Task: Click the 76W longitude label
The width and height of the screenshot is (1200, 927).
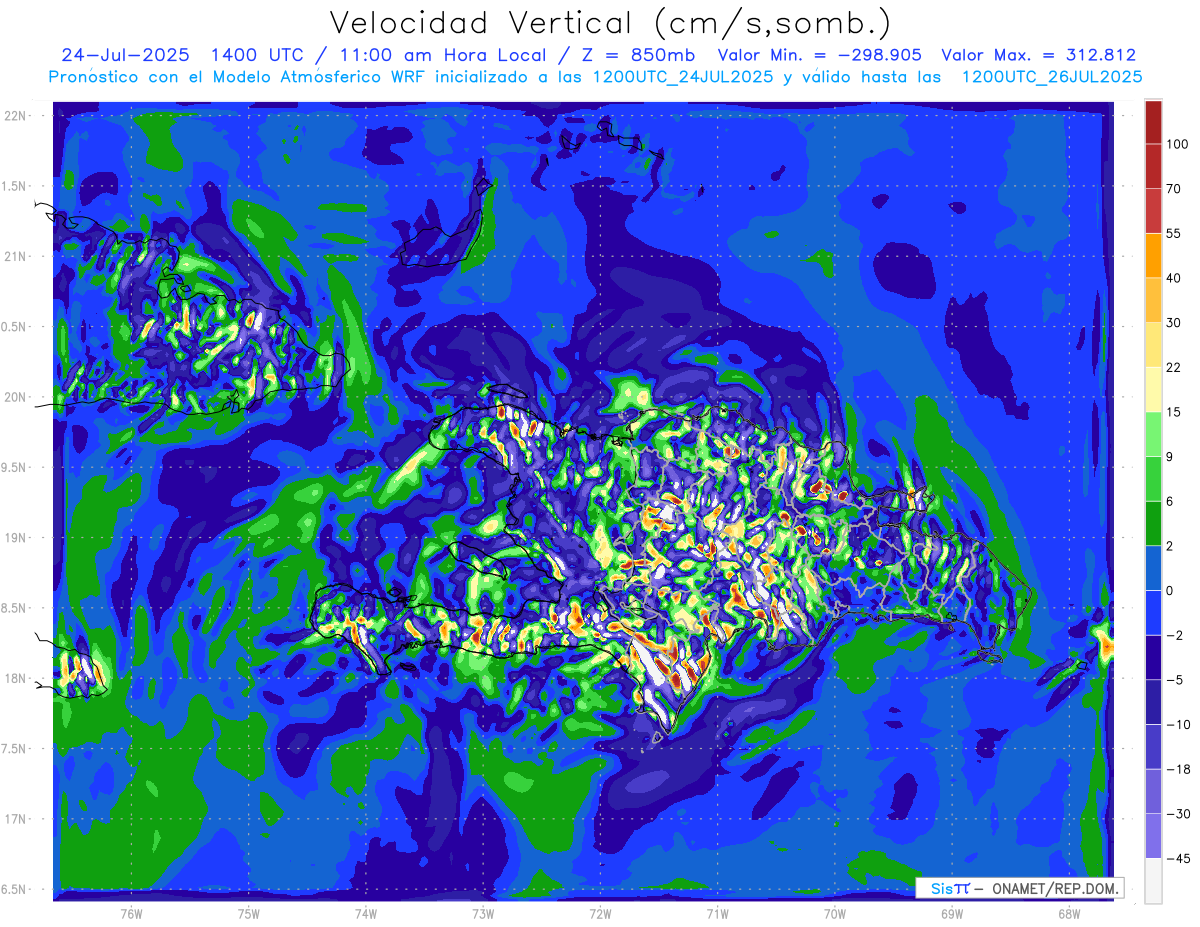Action: 131,914
